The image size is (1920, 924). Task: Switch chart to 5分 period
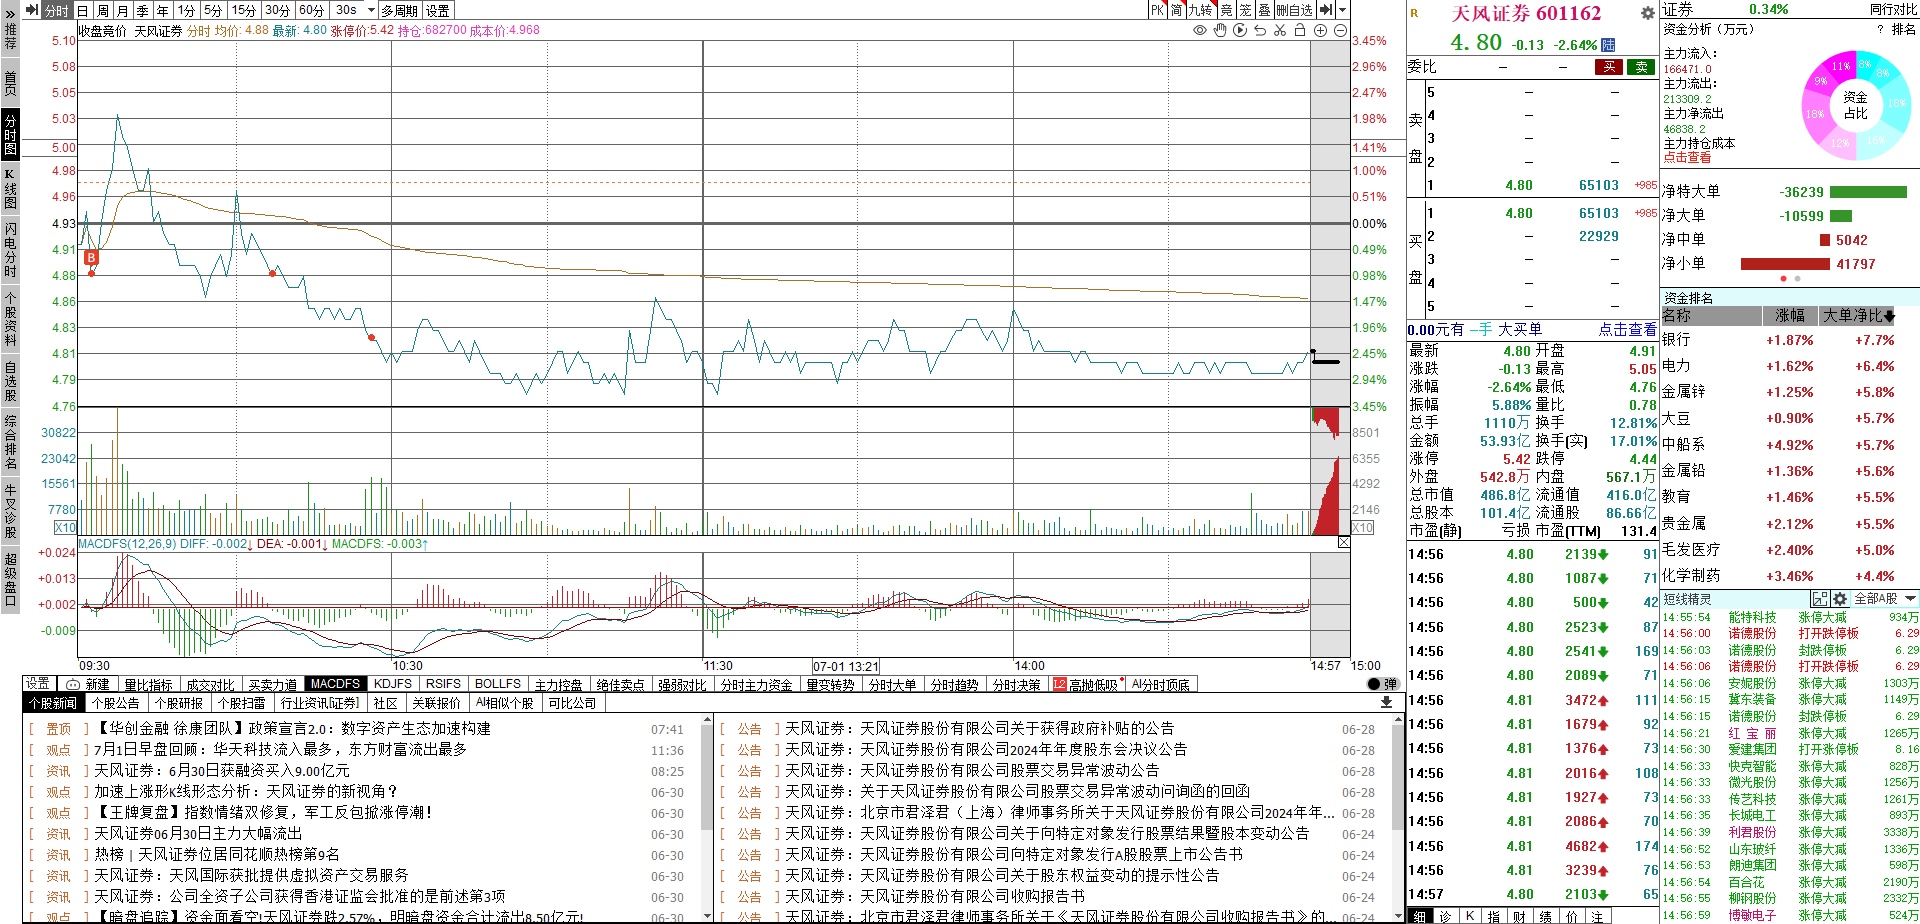click(213, 10)
